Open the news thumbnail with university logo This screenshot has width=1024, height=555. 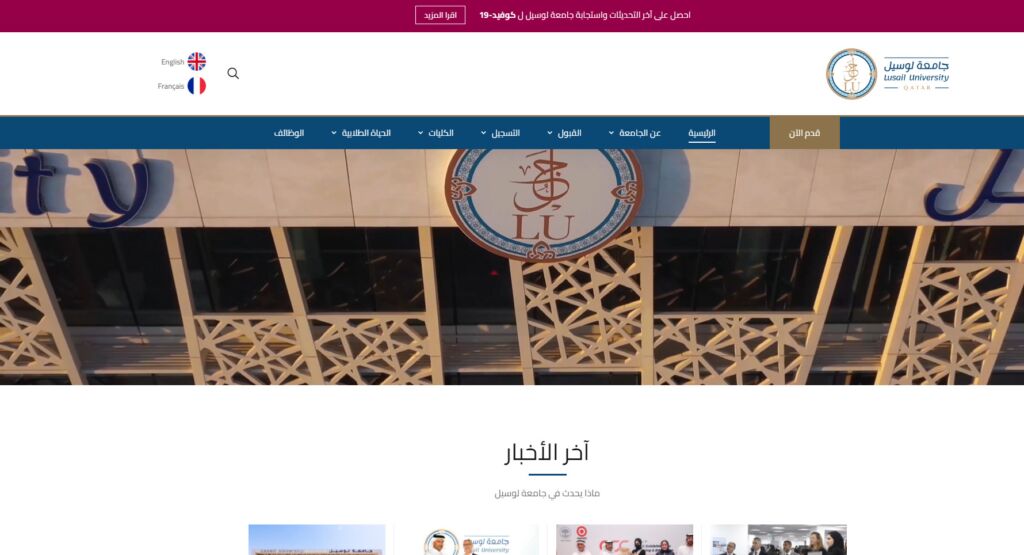470,539
